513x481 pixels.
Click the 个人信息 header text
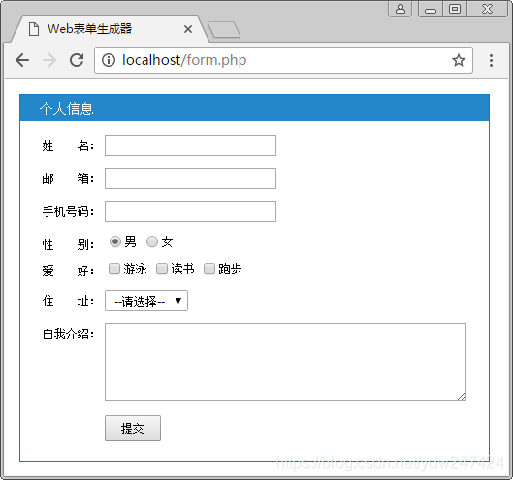[x=67, y=109]
